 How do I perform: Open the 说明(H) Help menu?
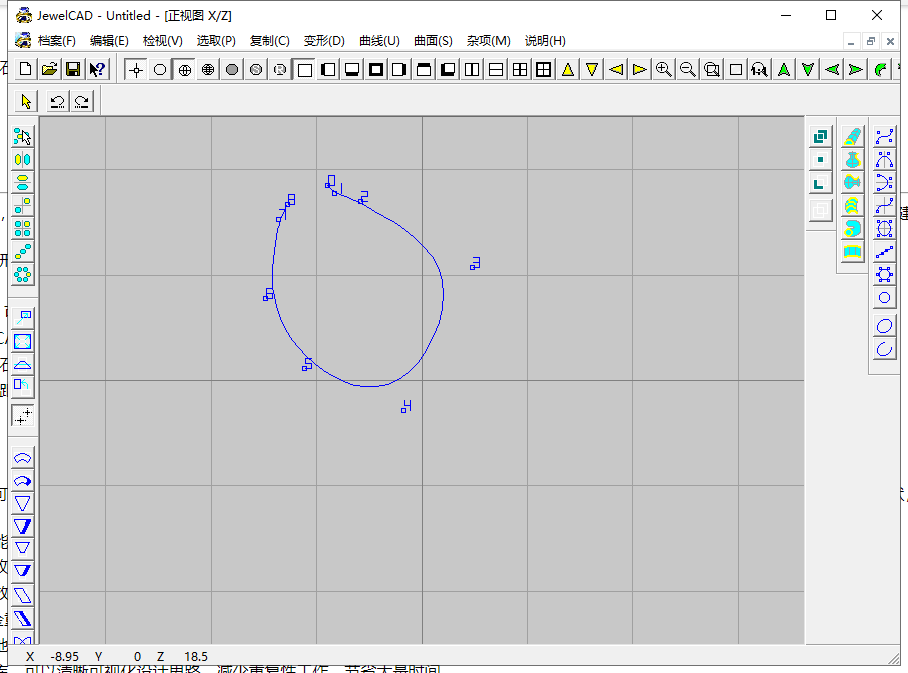545,41
